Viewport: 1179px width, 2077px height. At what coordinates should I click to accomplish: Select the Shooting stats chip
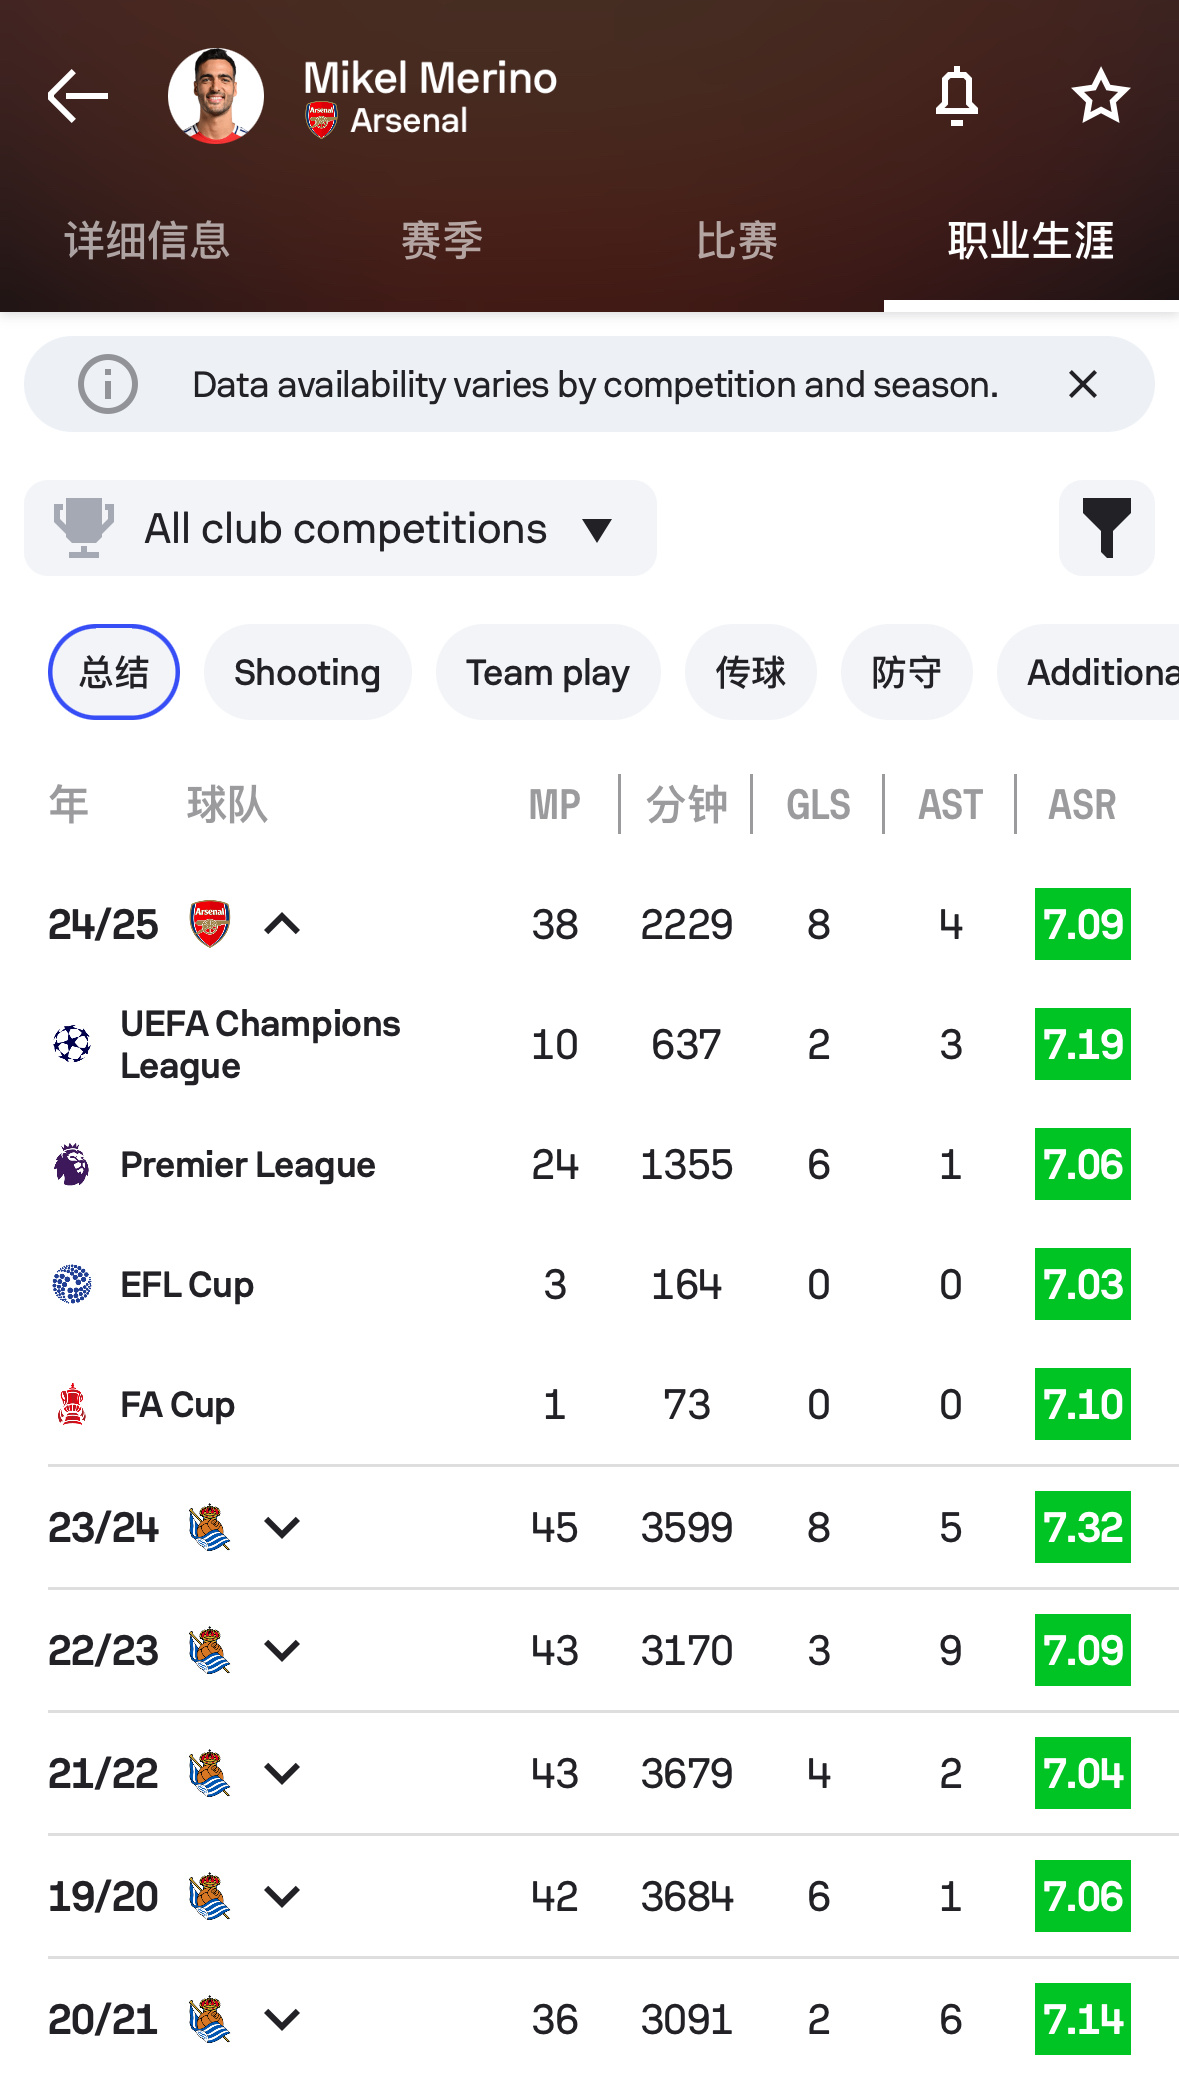pyautogui.click(x=307, y=672)
